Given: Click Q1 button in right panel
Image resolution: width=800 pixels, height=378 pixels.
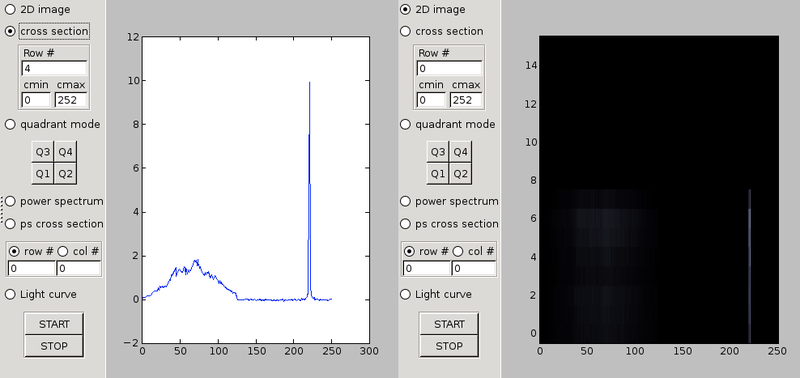Looking at the screenshot, I should [x=438, y=174].
